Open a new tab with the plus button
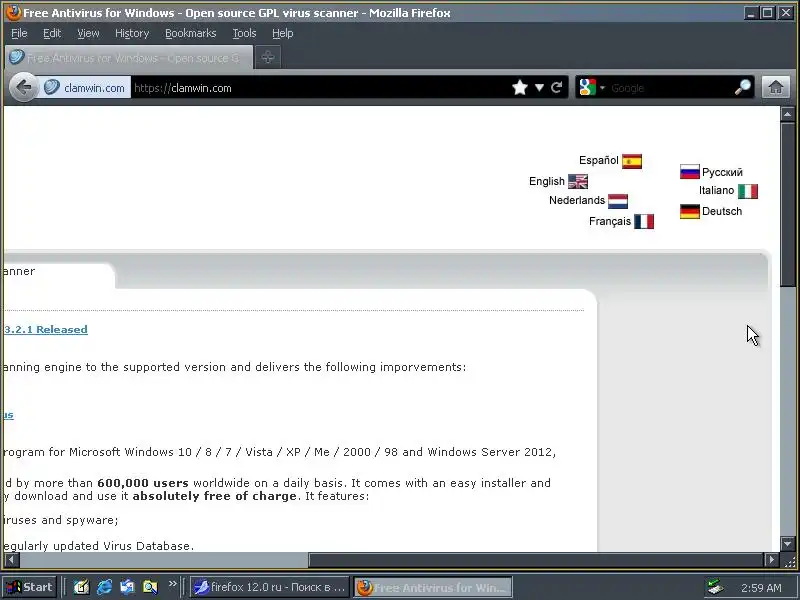 (x=268, y=57)
